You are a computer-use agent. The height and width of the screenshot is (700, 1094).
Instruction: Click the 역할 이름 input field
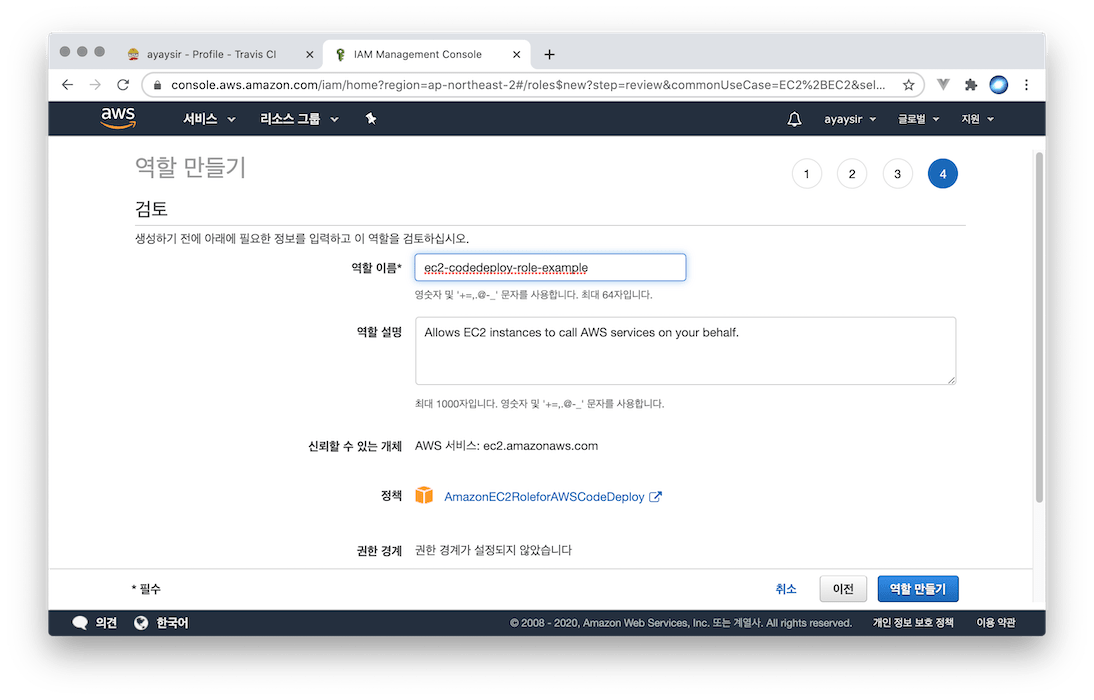point(550,268)
